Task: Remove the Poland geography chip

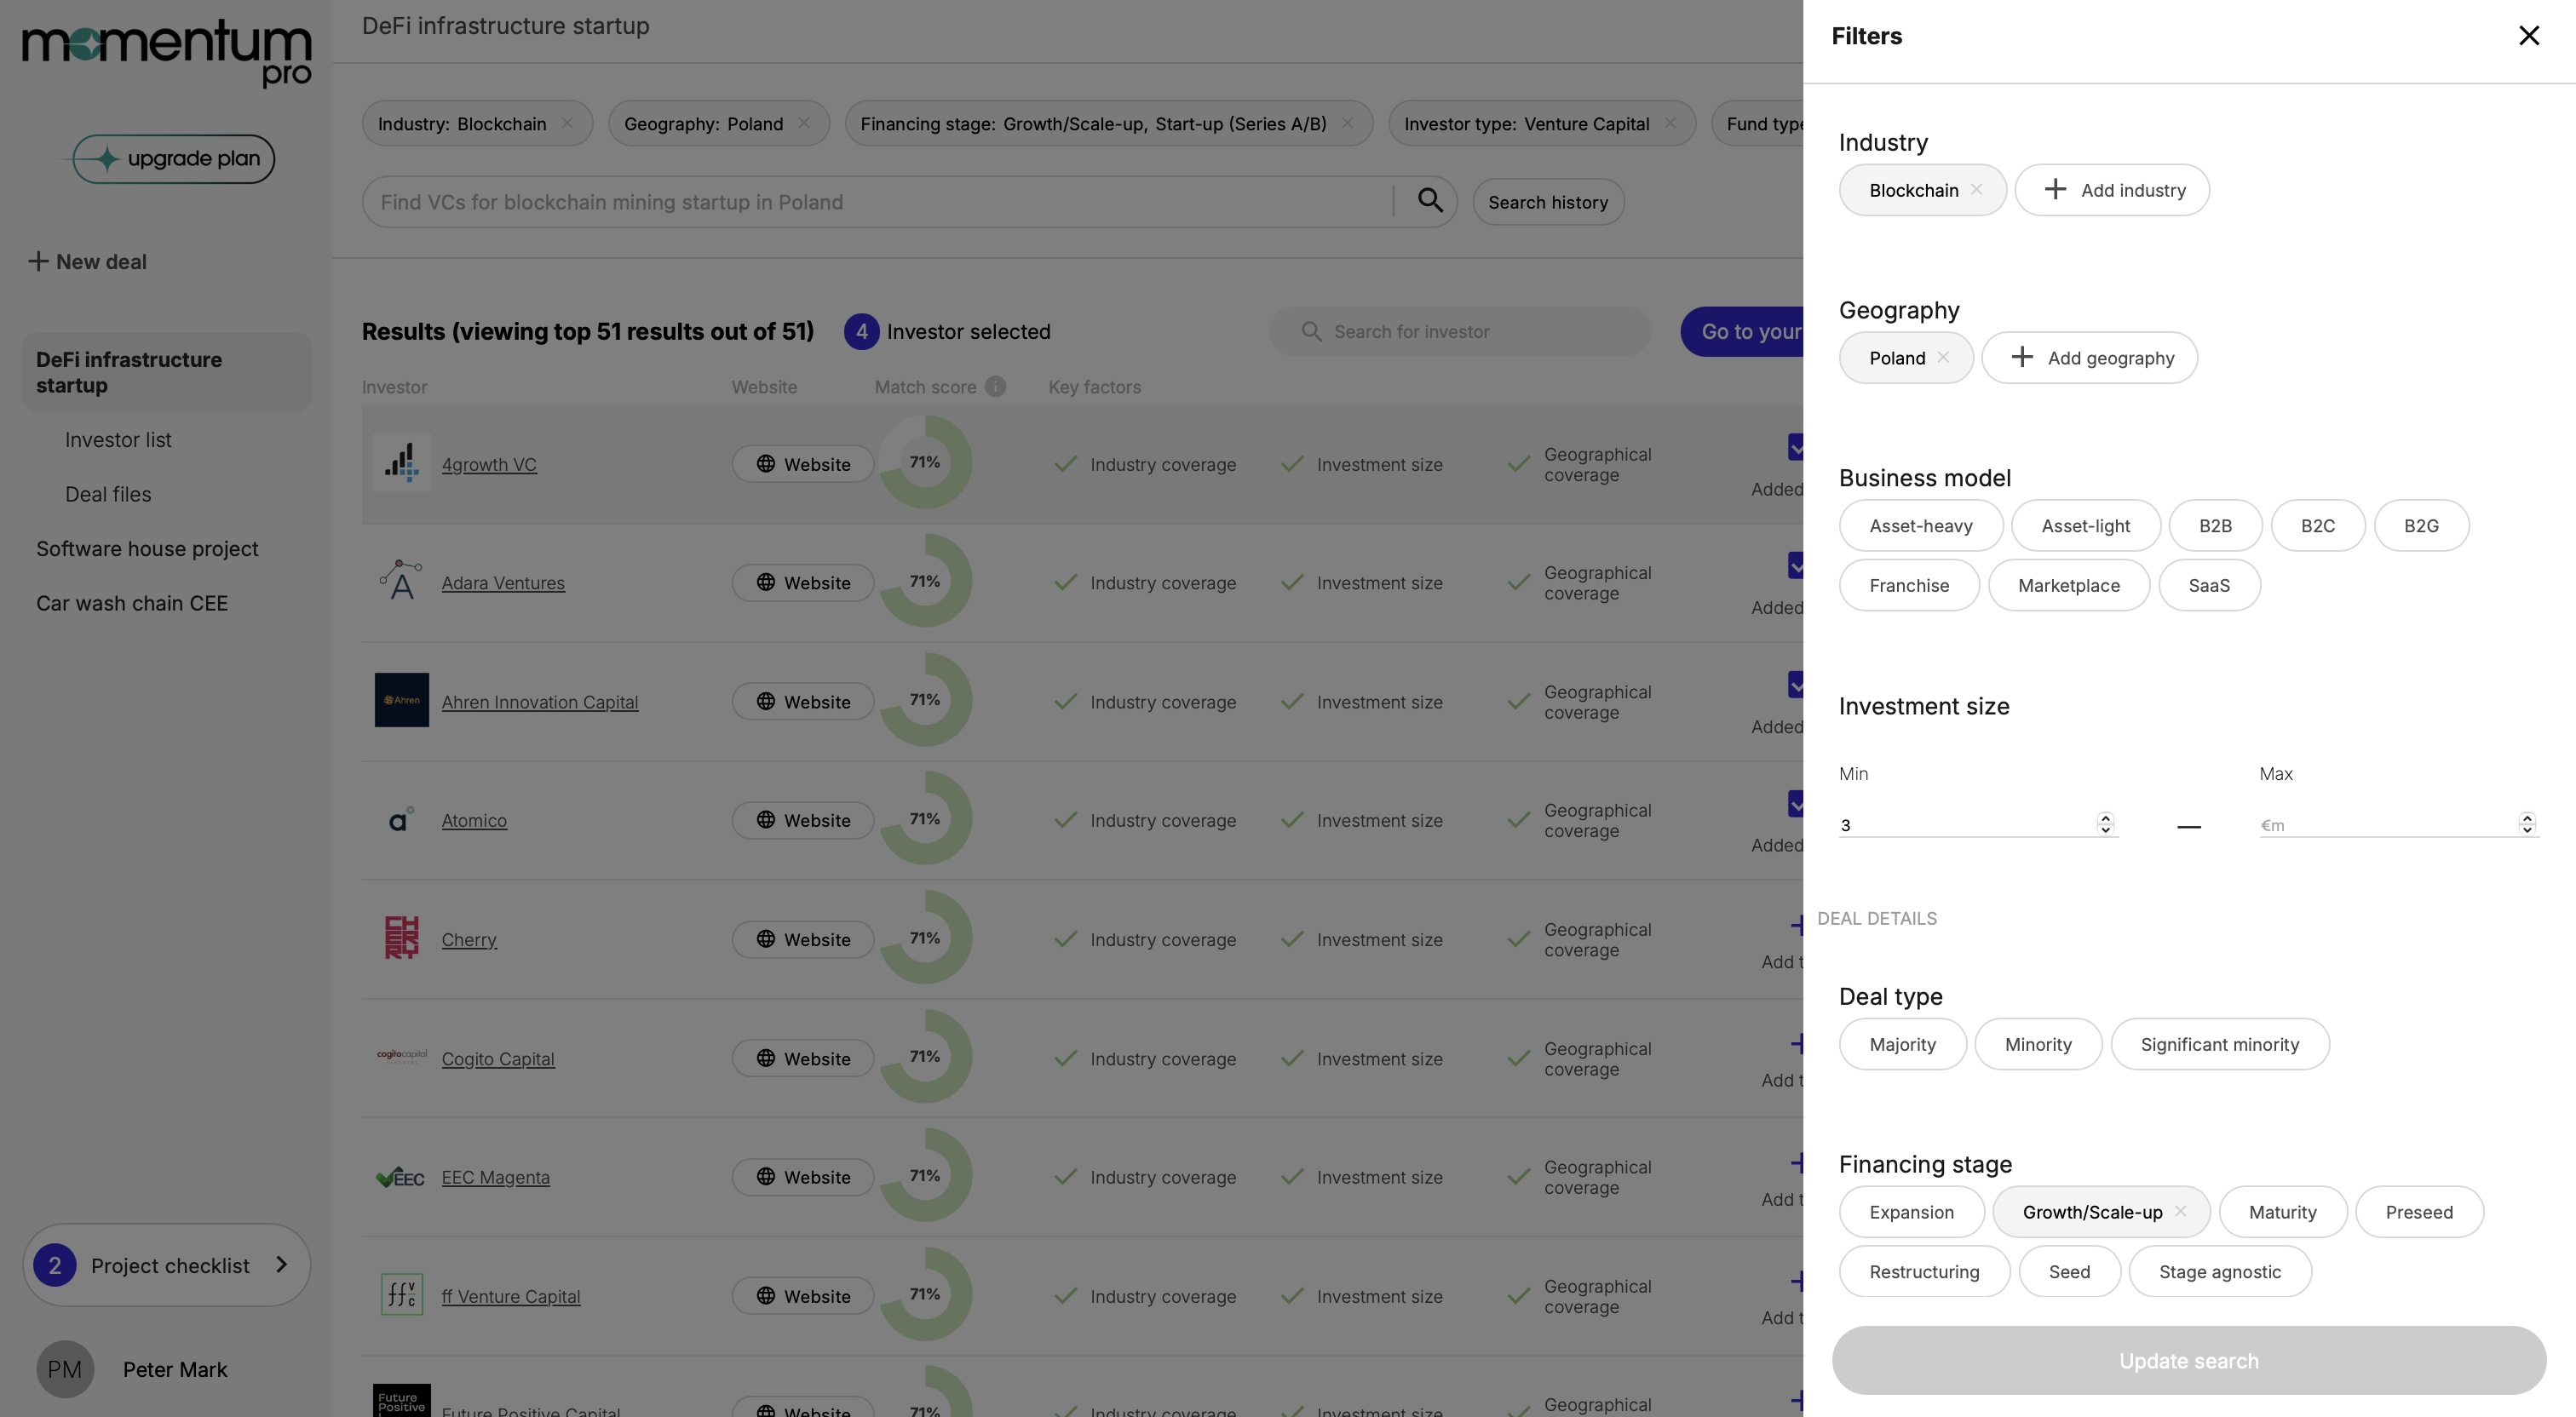Action: 1943,357
